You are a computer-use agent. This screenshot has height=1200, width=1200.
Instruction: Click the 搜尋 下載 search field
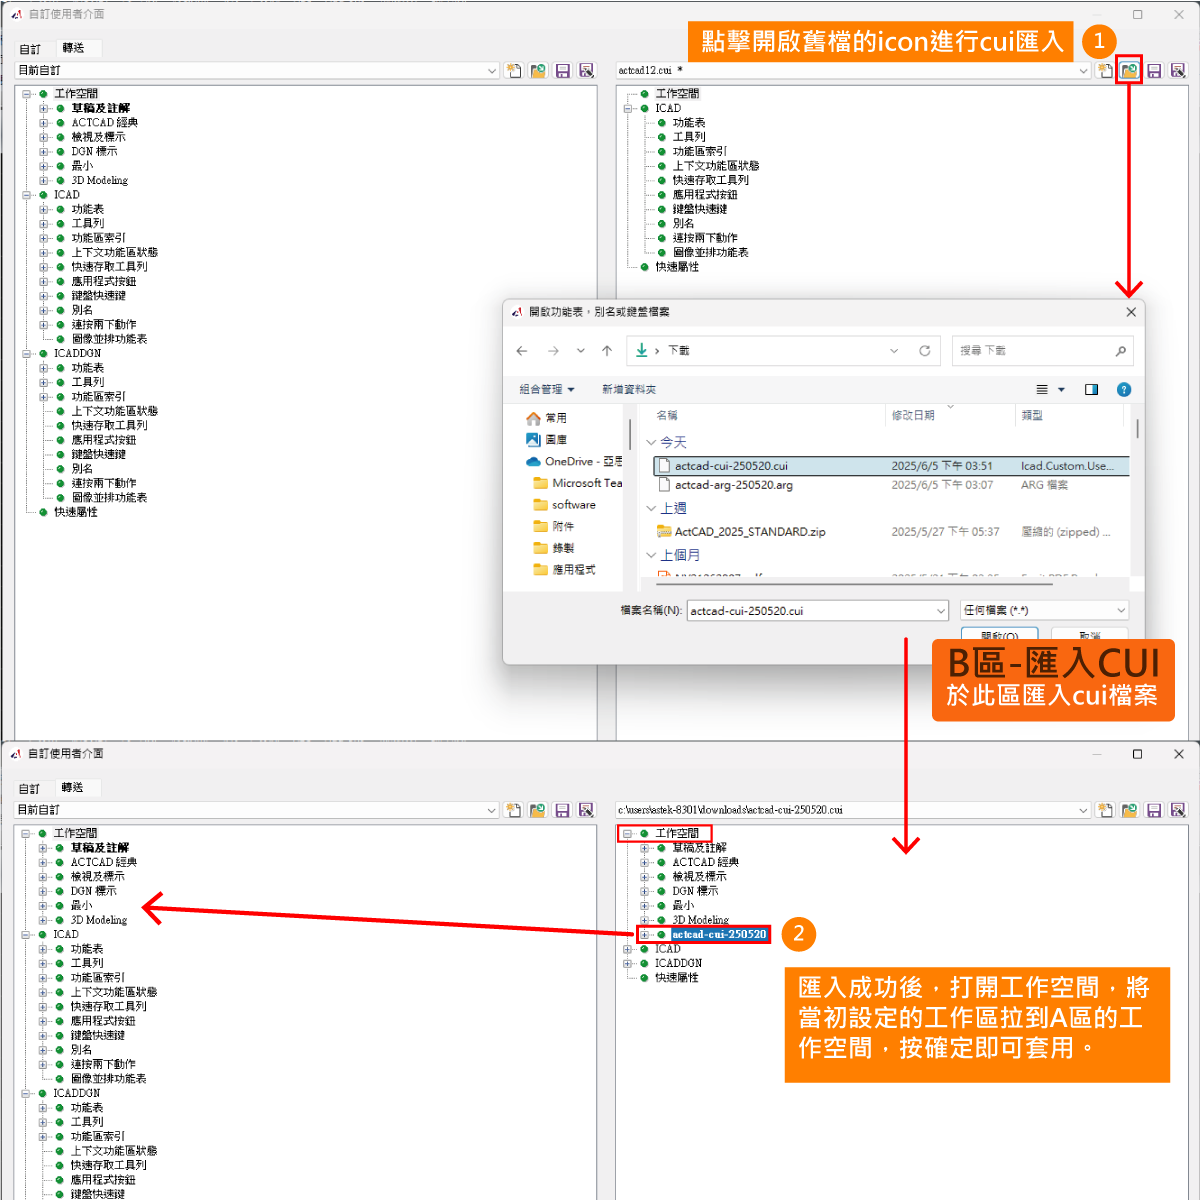(x=1043, y=351)
